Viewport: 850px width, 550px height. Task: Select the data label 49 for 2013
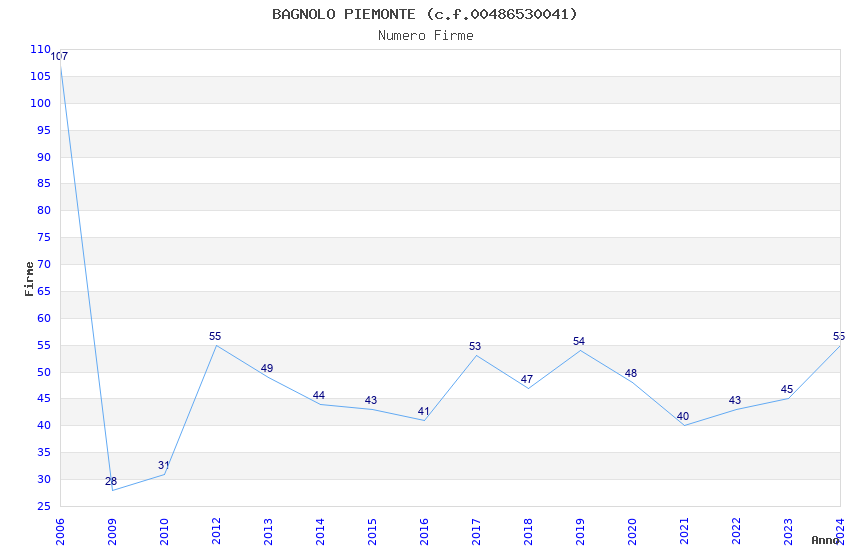coord(267,368)
